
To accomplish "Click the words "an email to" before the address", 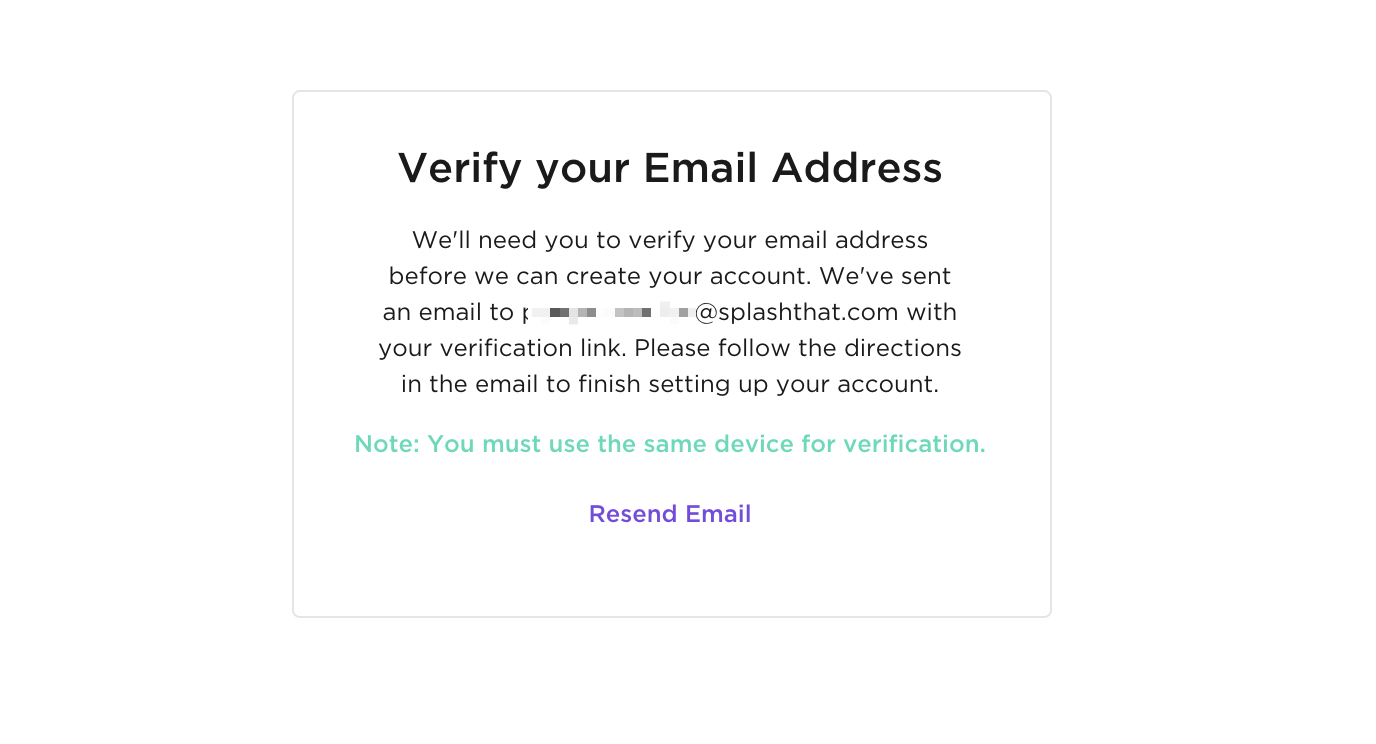I will tap(448, 313).
